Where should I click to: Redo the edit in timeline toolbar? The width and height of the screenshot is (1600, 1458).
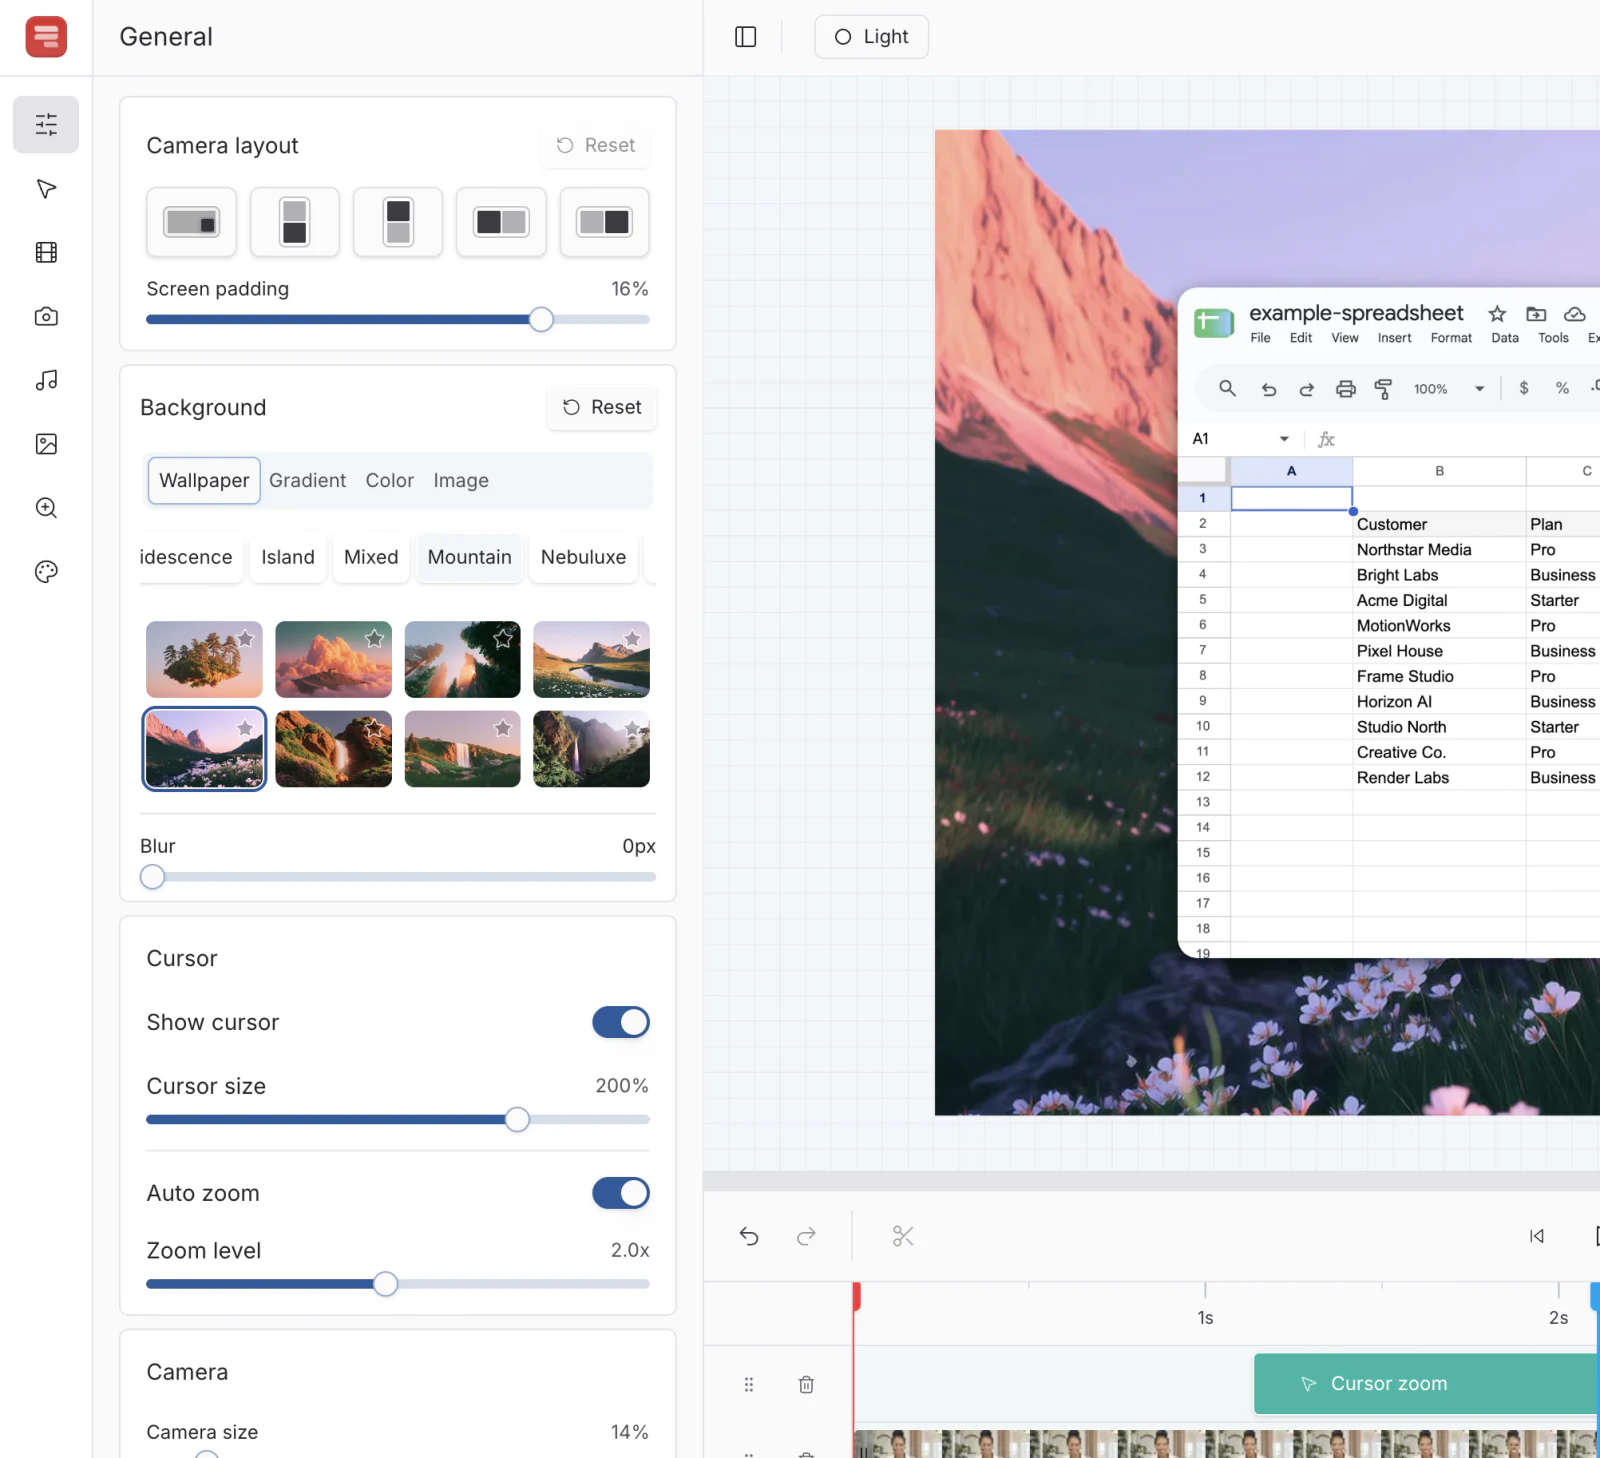(806, 1237)
